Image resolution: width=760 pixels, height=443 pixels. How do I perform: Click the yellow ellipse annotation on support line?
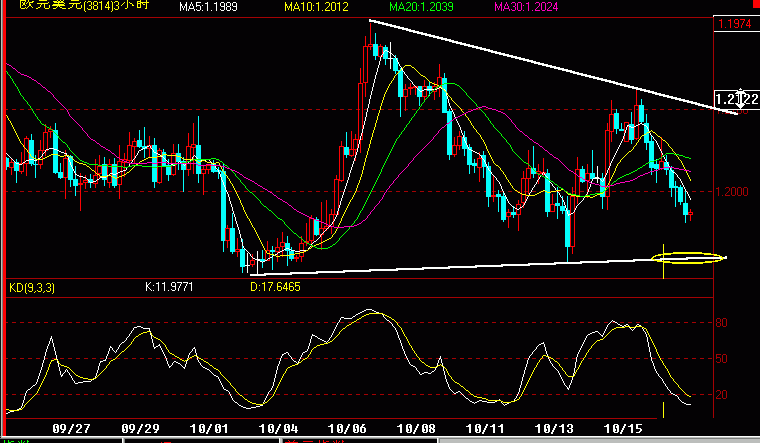pos(688,258)
